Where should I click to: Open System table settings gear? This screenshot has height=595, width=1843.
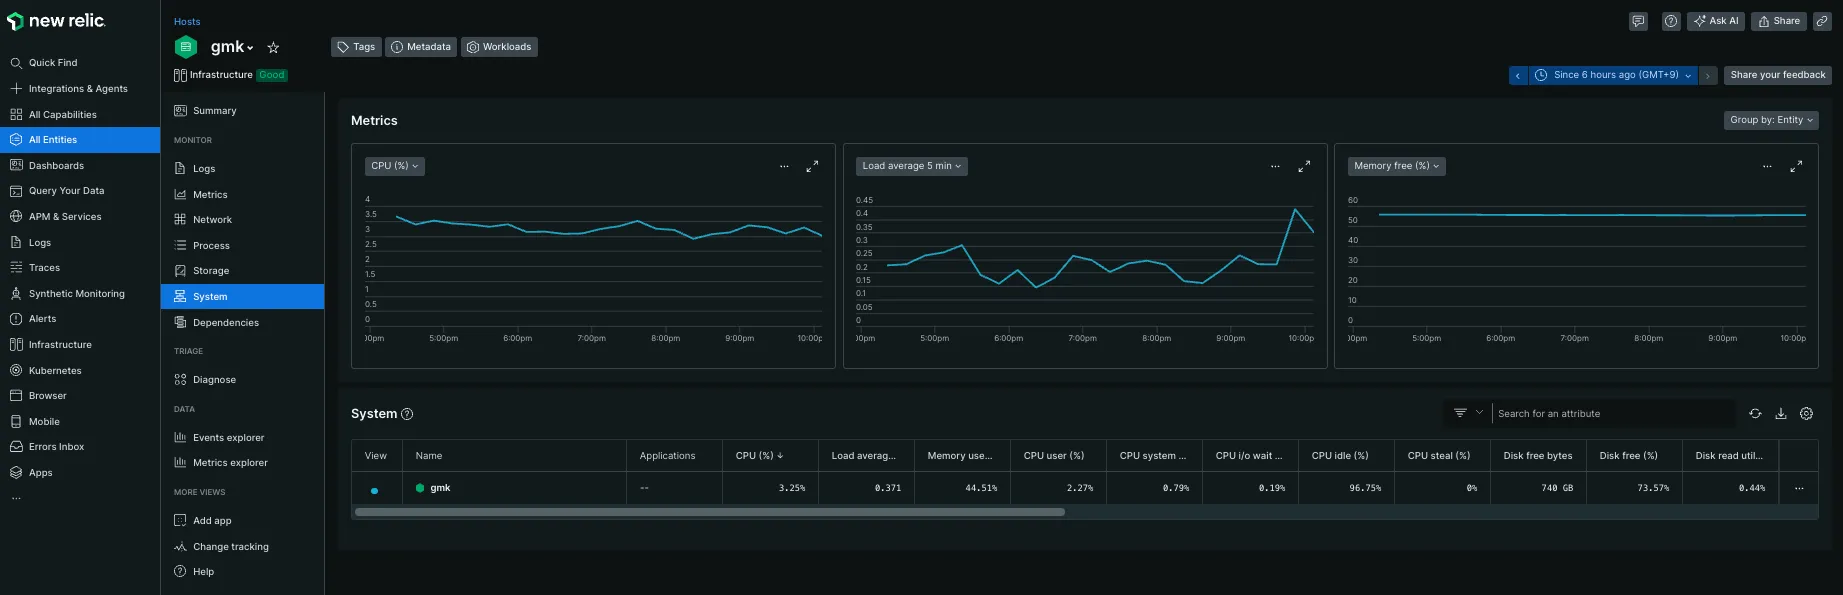[1806, 414]
